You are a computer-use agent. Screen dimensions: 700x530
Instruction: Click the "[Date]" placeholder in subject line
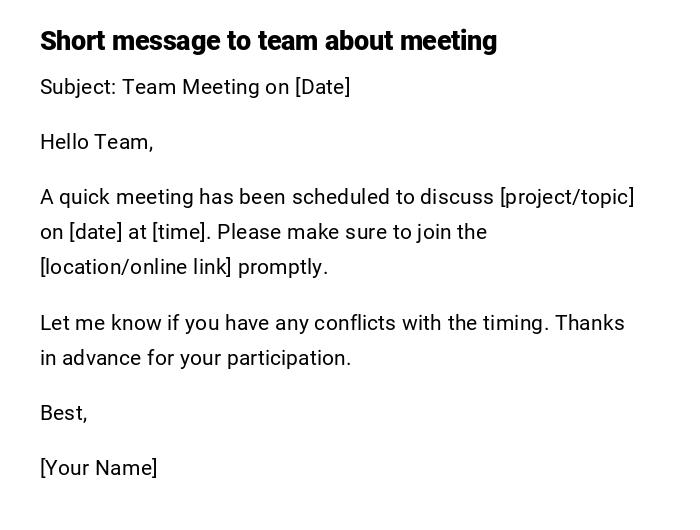322,87
